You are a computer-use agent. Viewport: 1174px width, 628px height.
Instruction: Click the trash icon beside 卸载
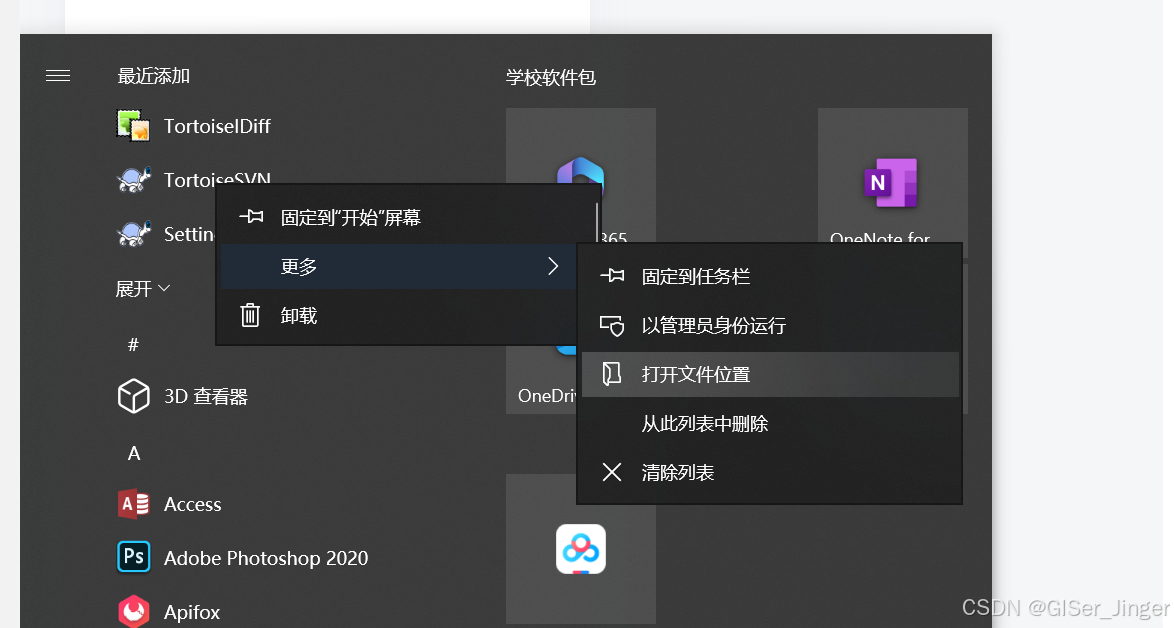coord(250,315)
